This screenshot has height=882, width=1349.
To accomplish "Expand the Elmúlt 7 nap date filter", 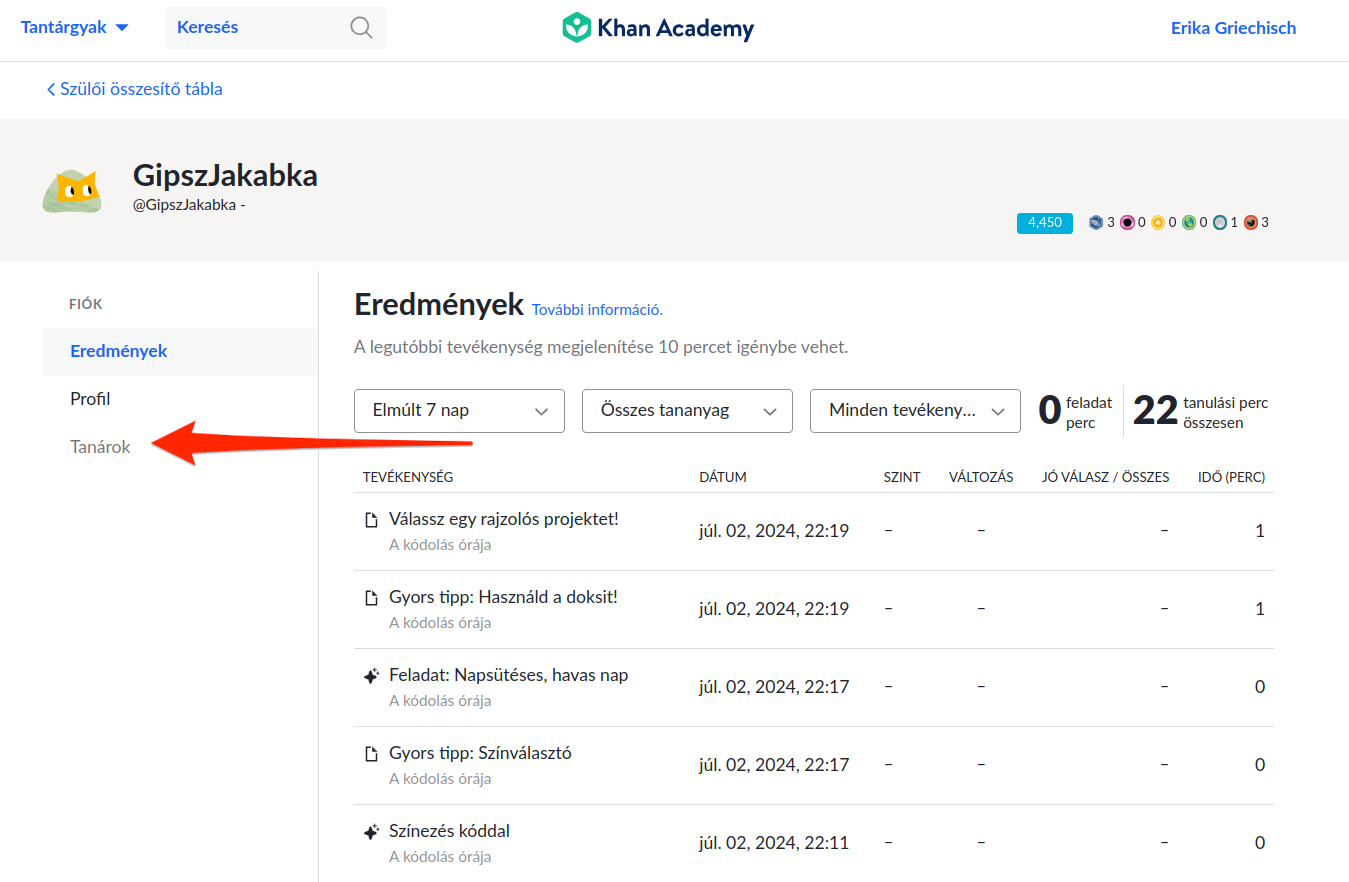I will tap(459, 411).
